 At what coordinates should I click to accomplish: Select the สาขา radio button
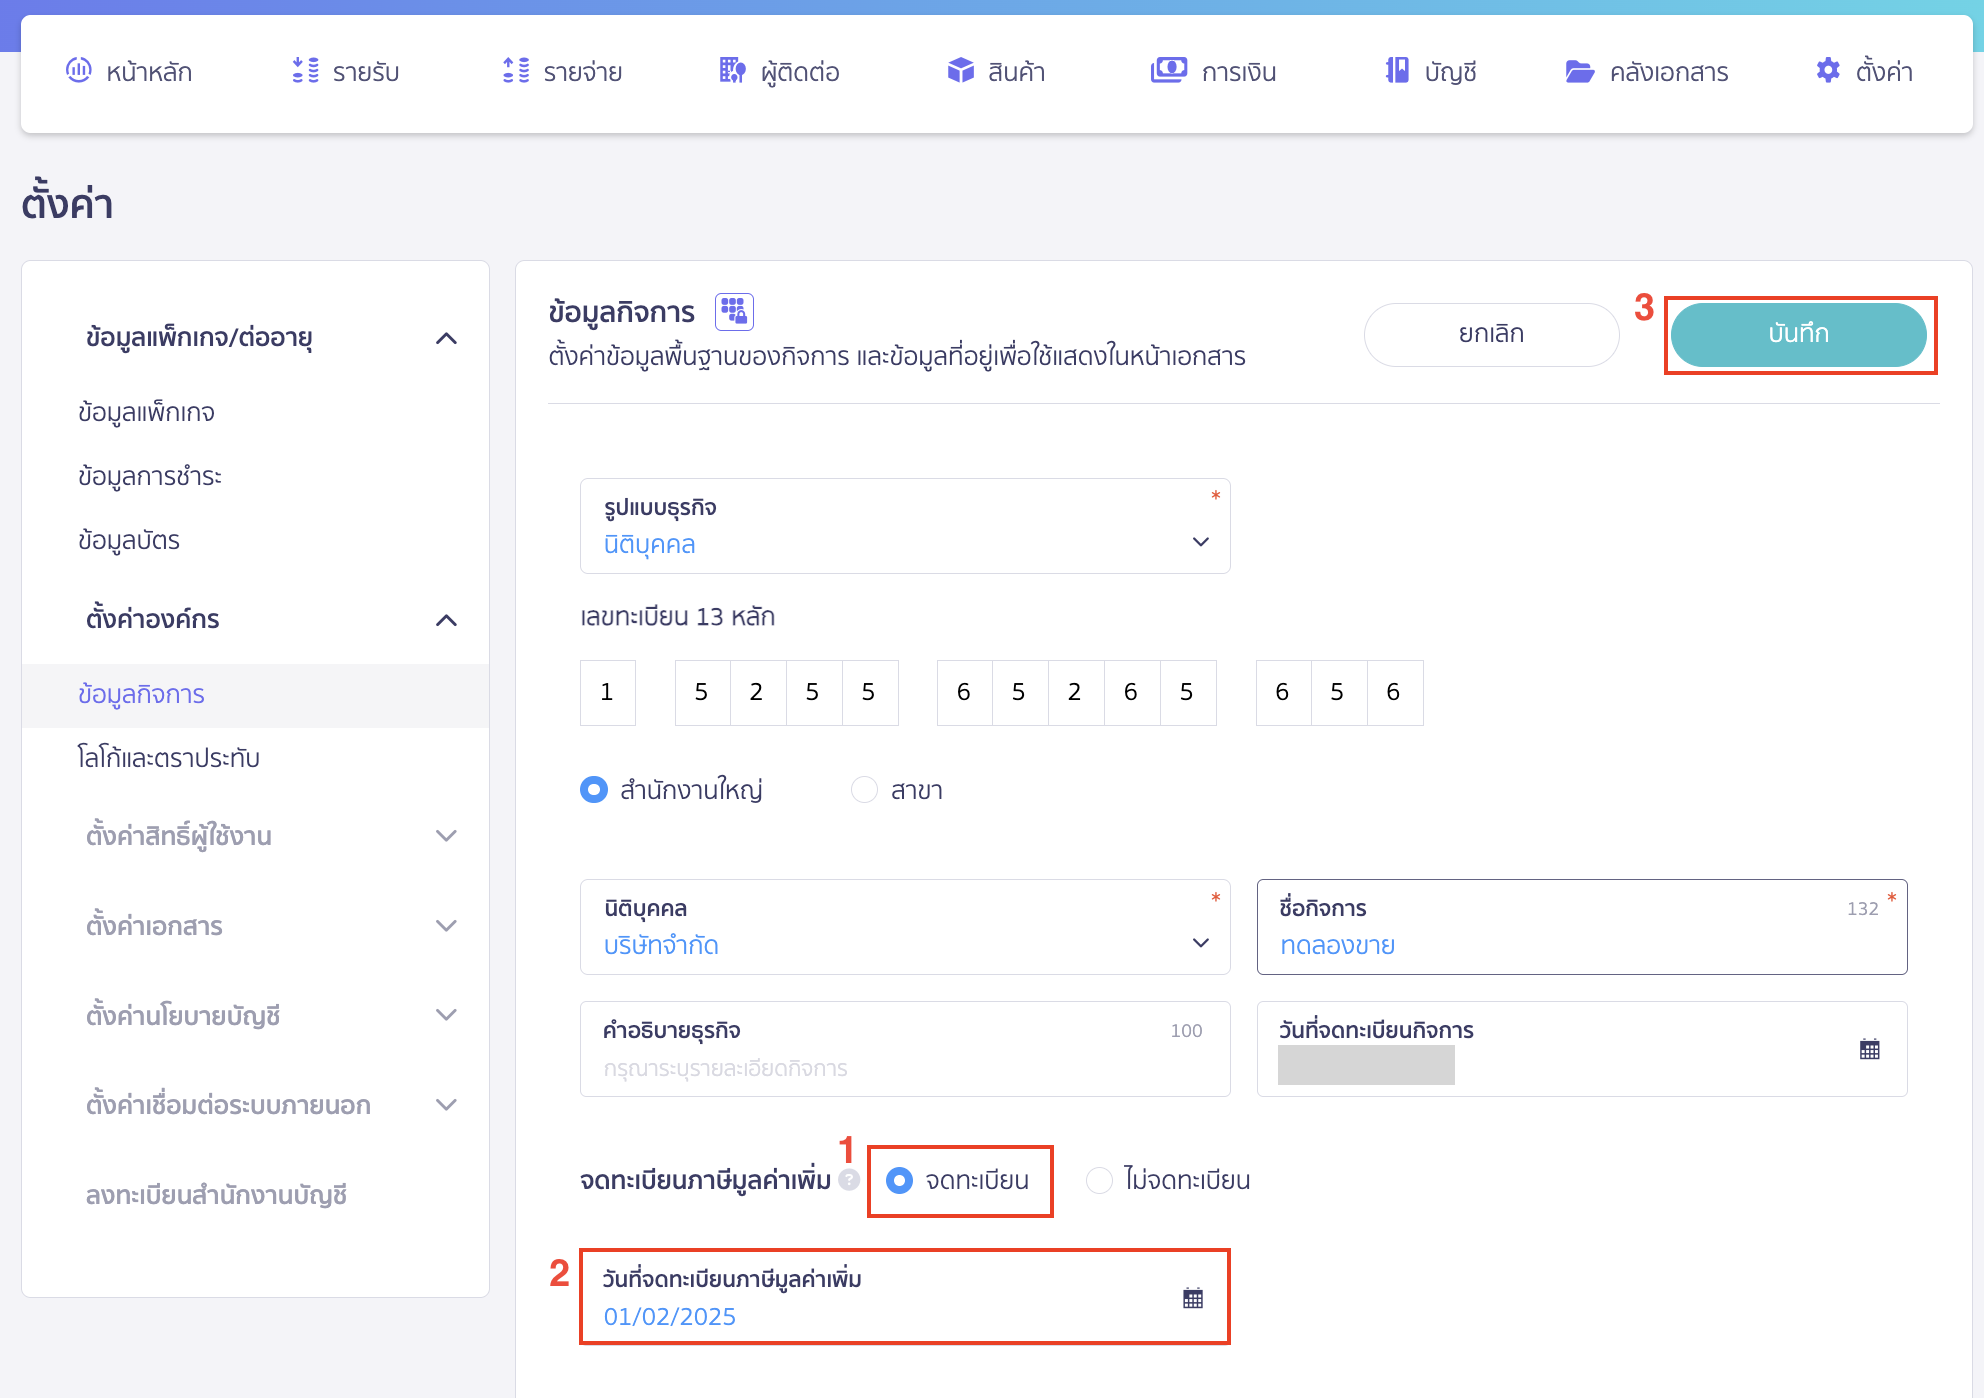[x=864, y=790]
